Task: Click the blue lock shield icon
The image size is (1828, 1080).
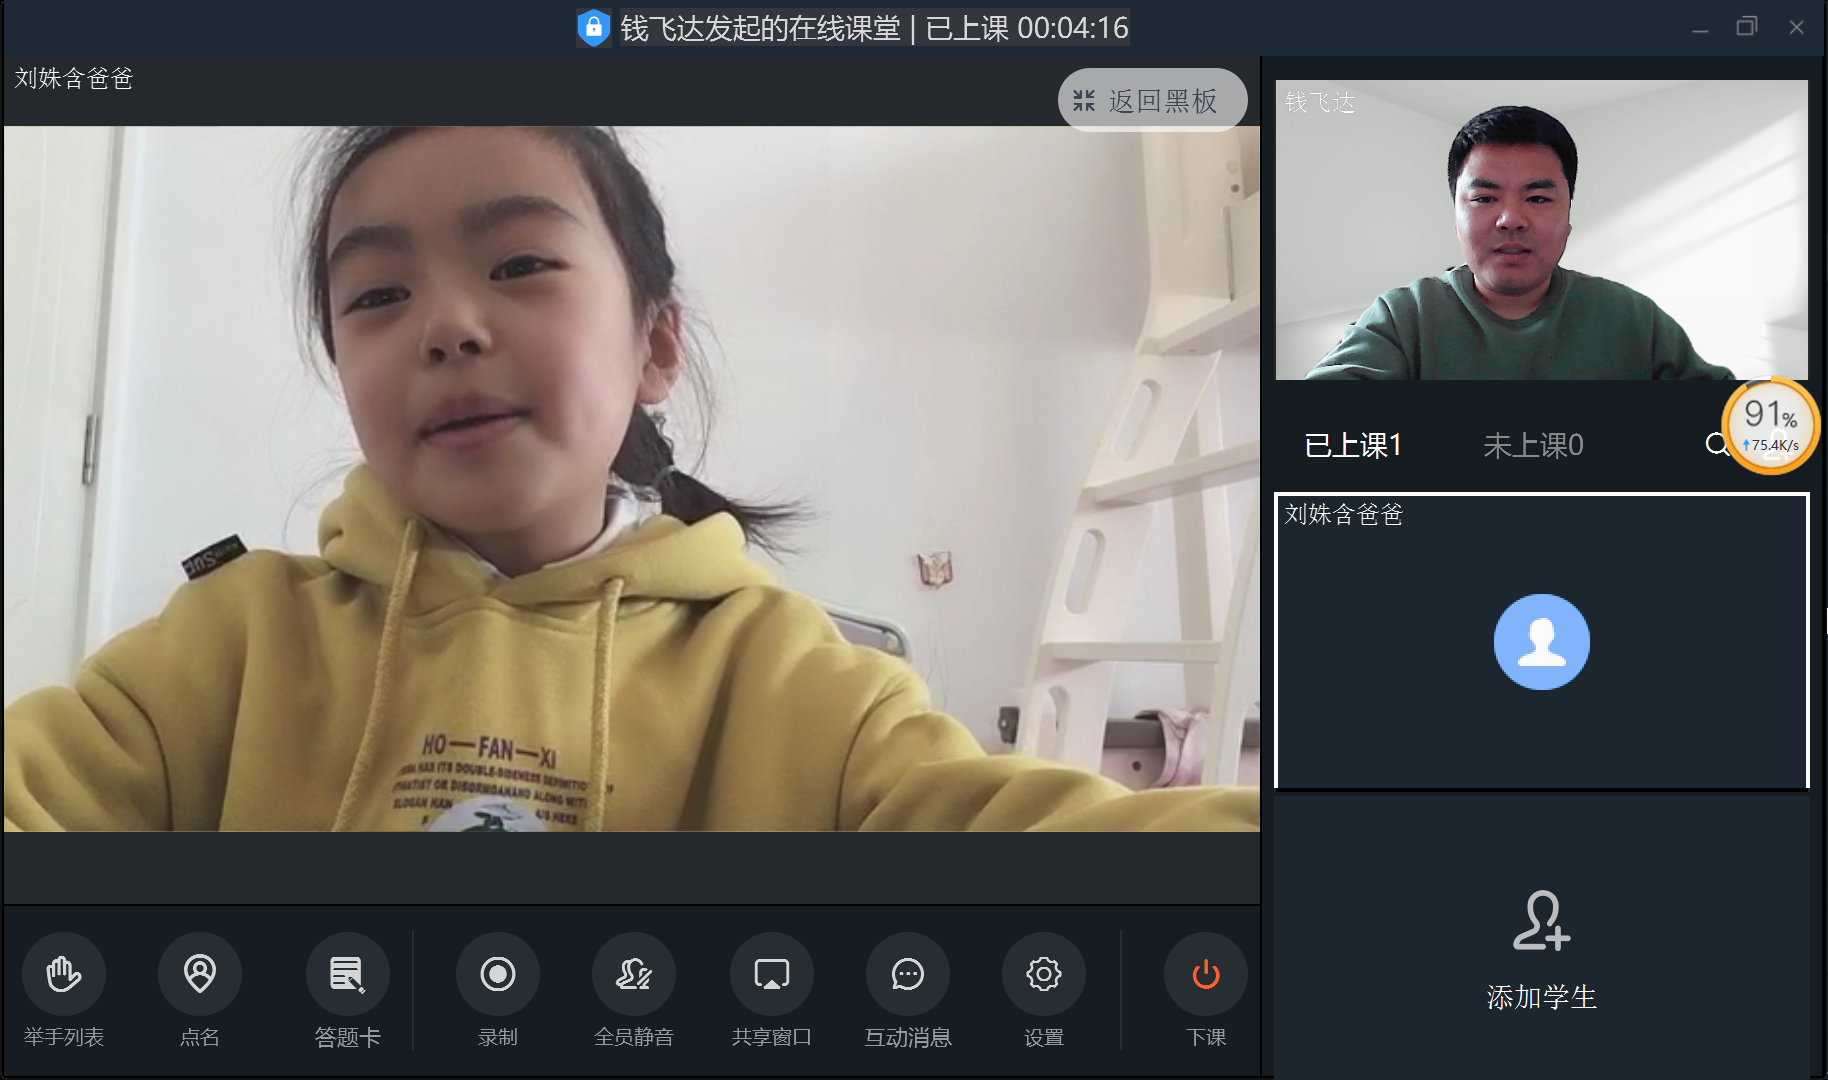Action: pos(593,28)
